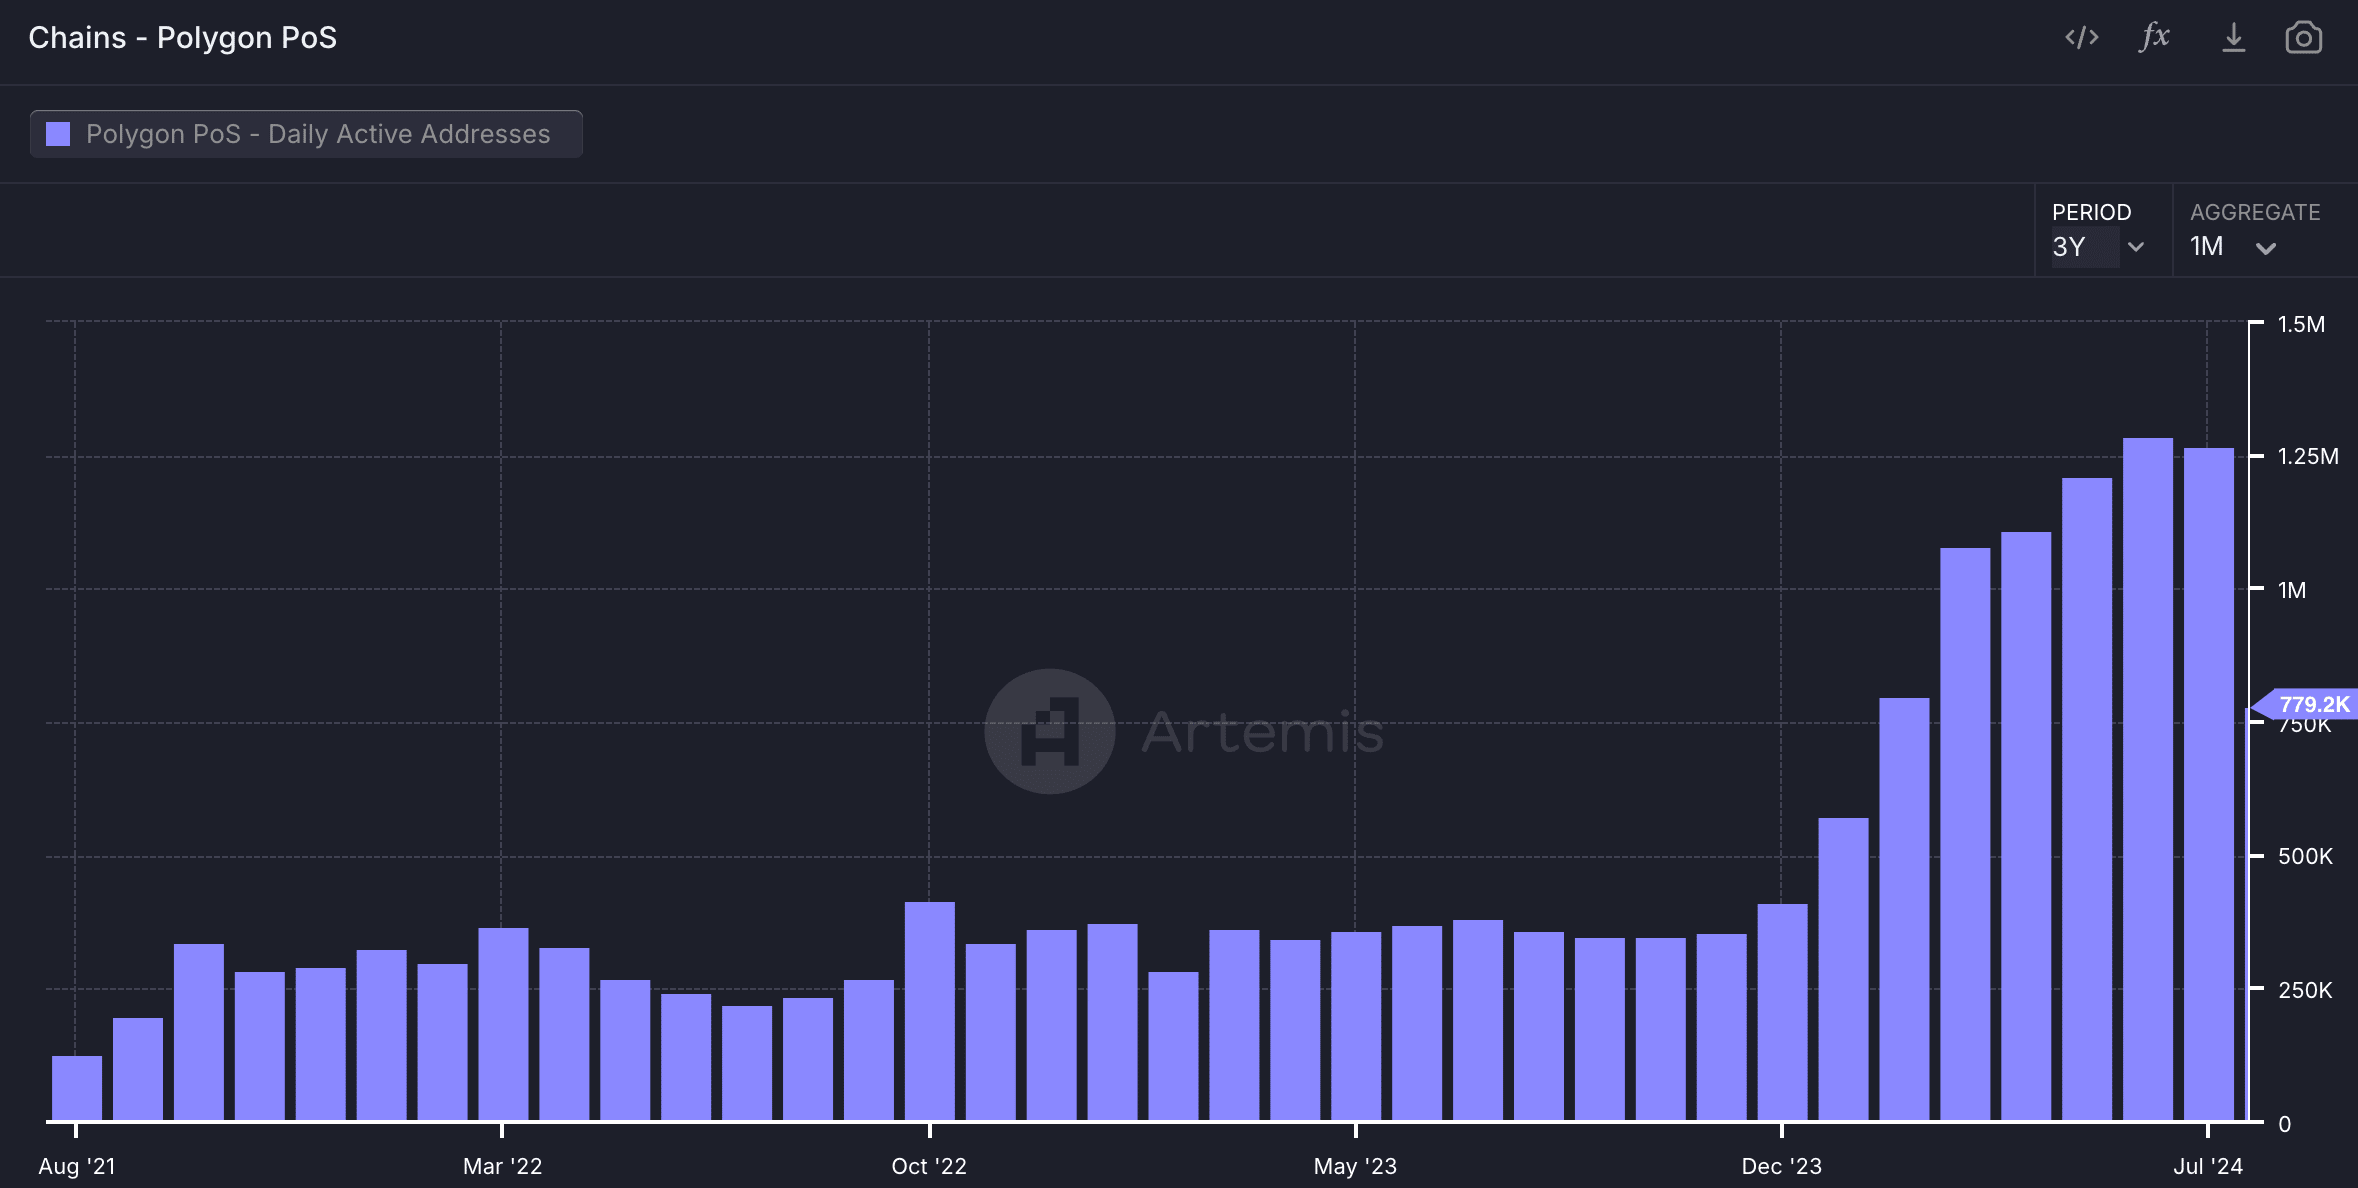Screen dimensions: 2358x1188
Task: Click the Mar '22 axis label
Action: (x=502, y=1166)
